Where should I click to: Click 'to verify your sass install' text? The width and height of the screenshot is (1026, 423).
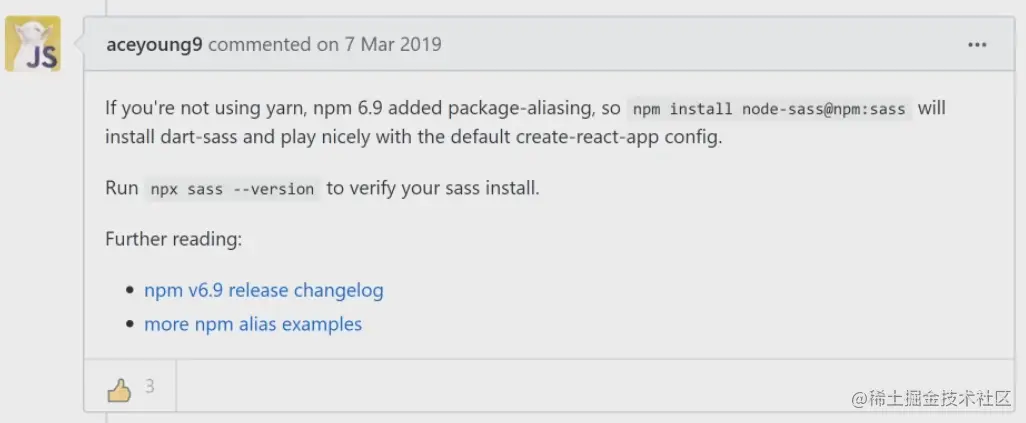coord(433,188)
